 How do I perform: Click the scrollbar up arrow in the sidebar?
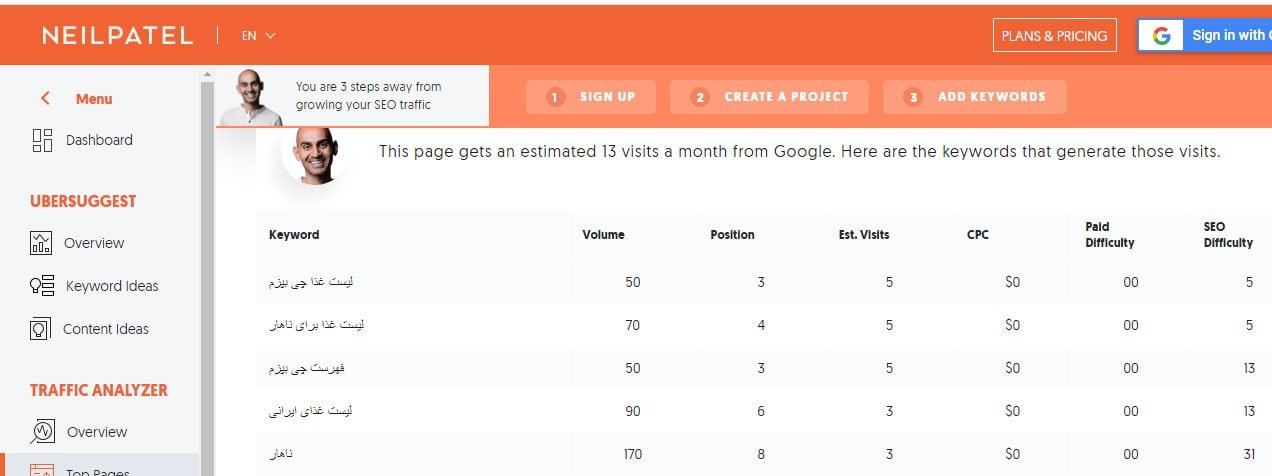click(207, 73)
